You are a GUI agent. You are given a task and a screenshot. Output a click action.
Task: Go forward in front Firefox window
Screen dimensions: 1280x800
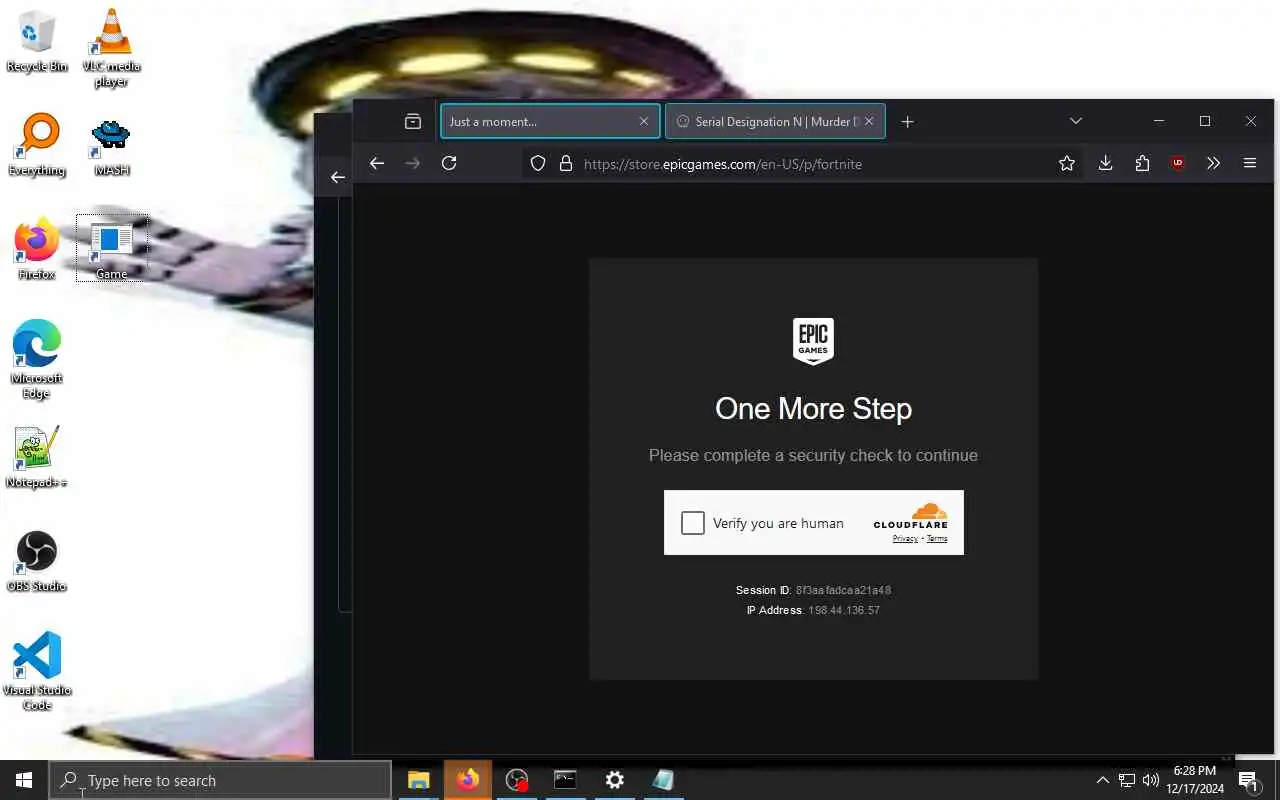(x=413, y=163)
